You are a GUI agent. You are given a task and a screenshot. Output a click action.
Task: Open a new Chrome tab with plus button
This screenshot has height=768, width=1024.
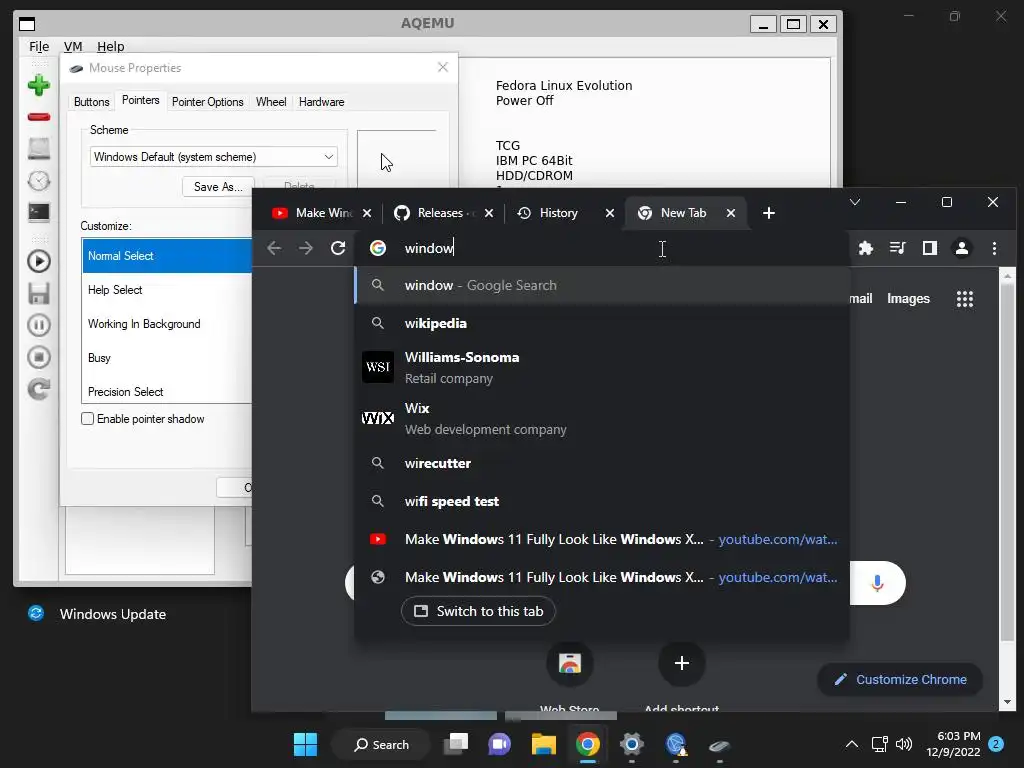pos(769,213)
